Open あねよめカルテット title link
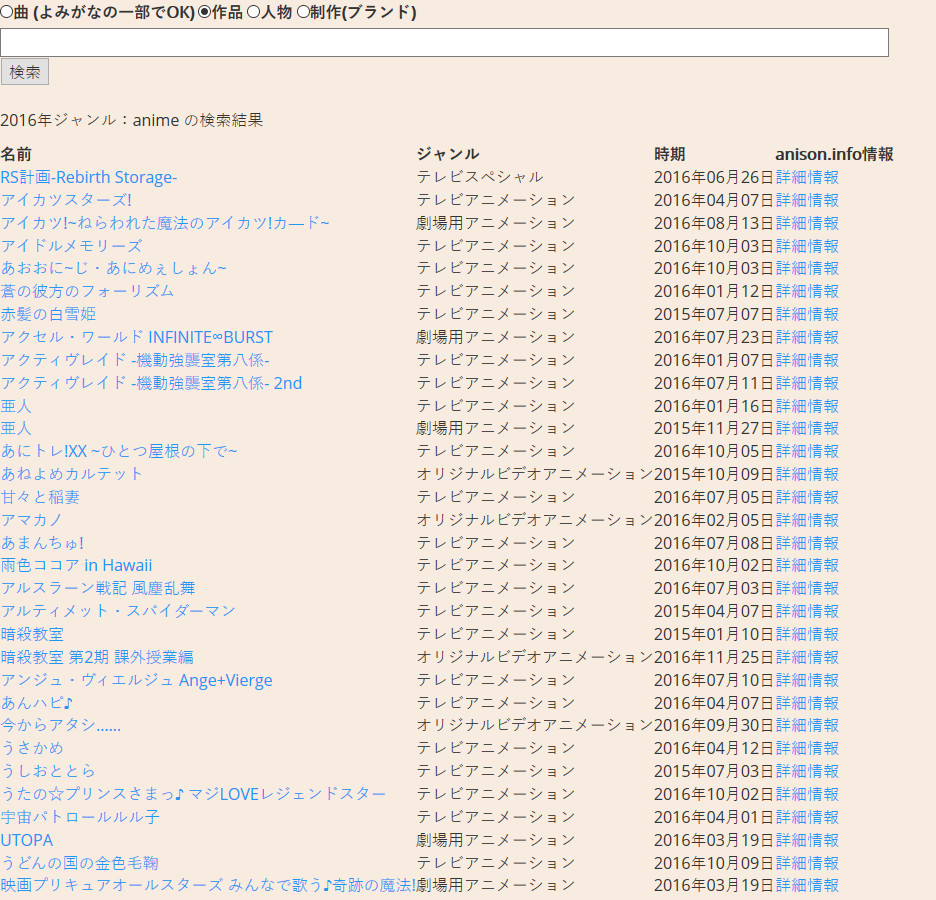Image resolution: width=936 pixels, height=900 pixels. click(x=72, y=474)
